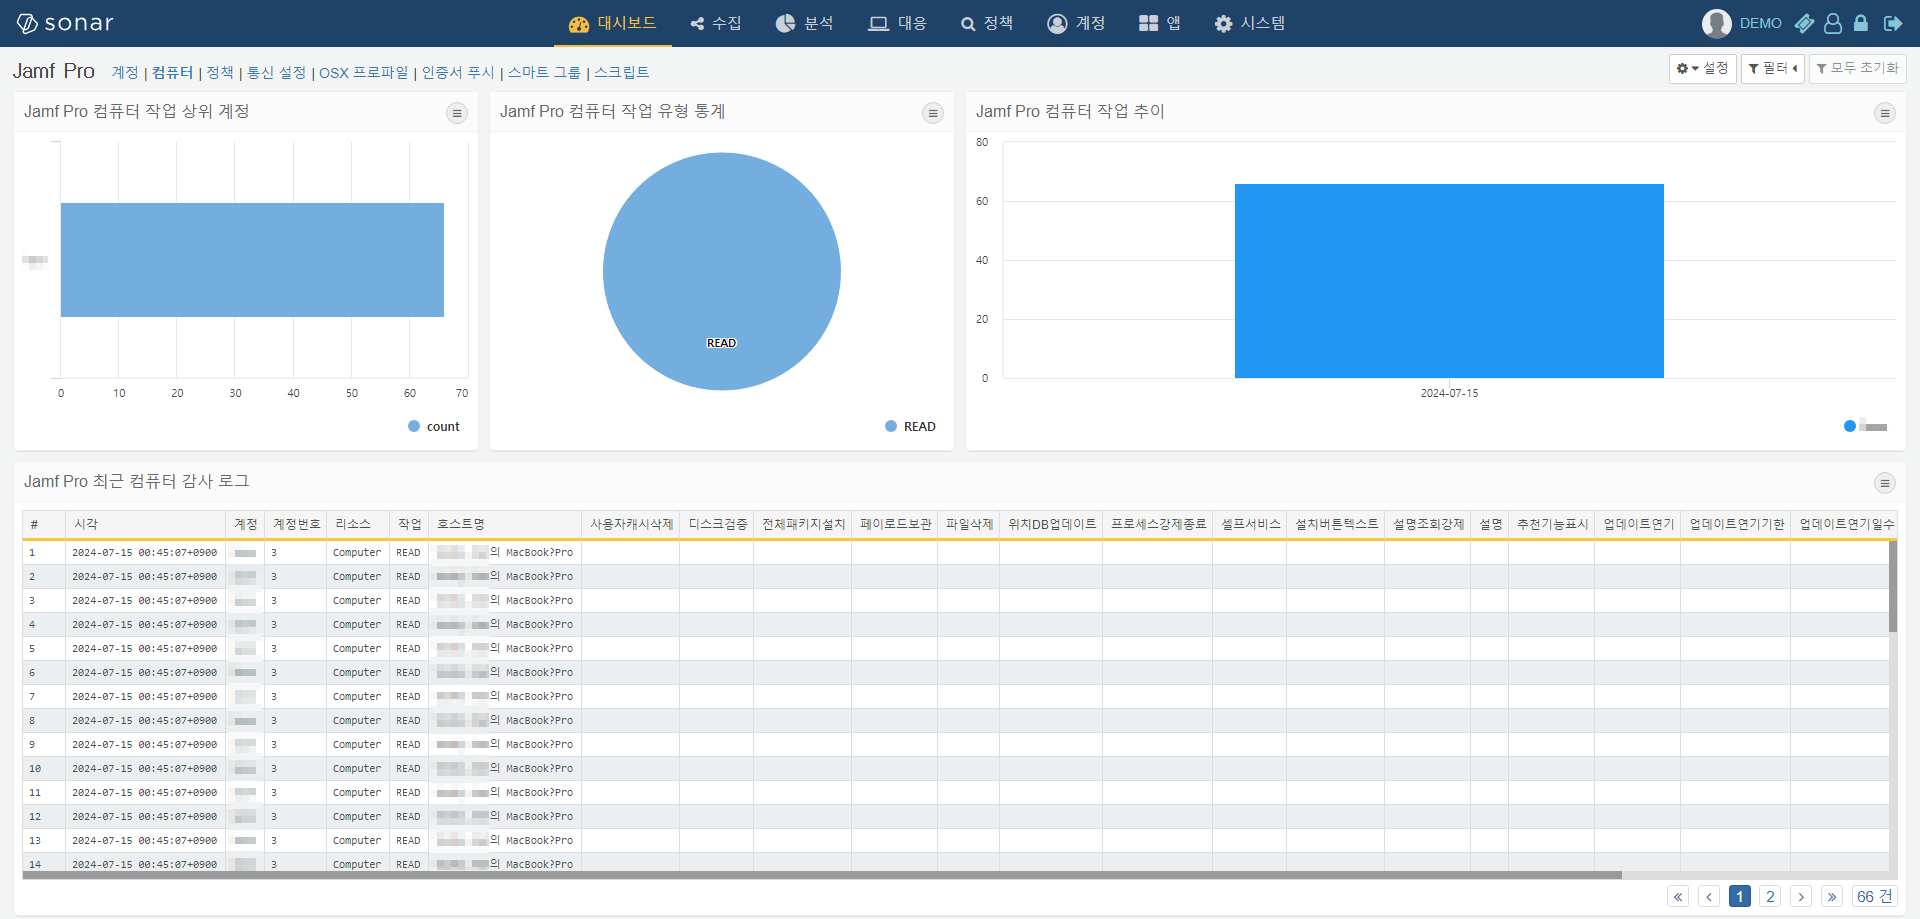
Task: Sort table by 작업 column header
Action: click(409, 524)
